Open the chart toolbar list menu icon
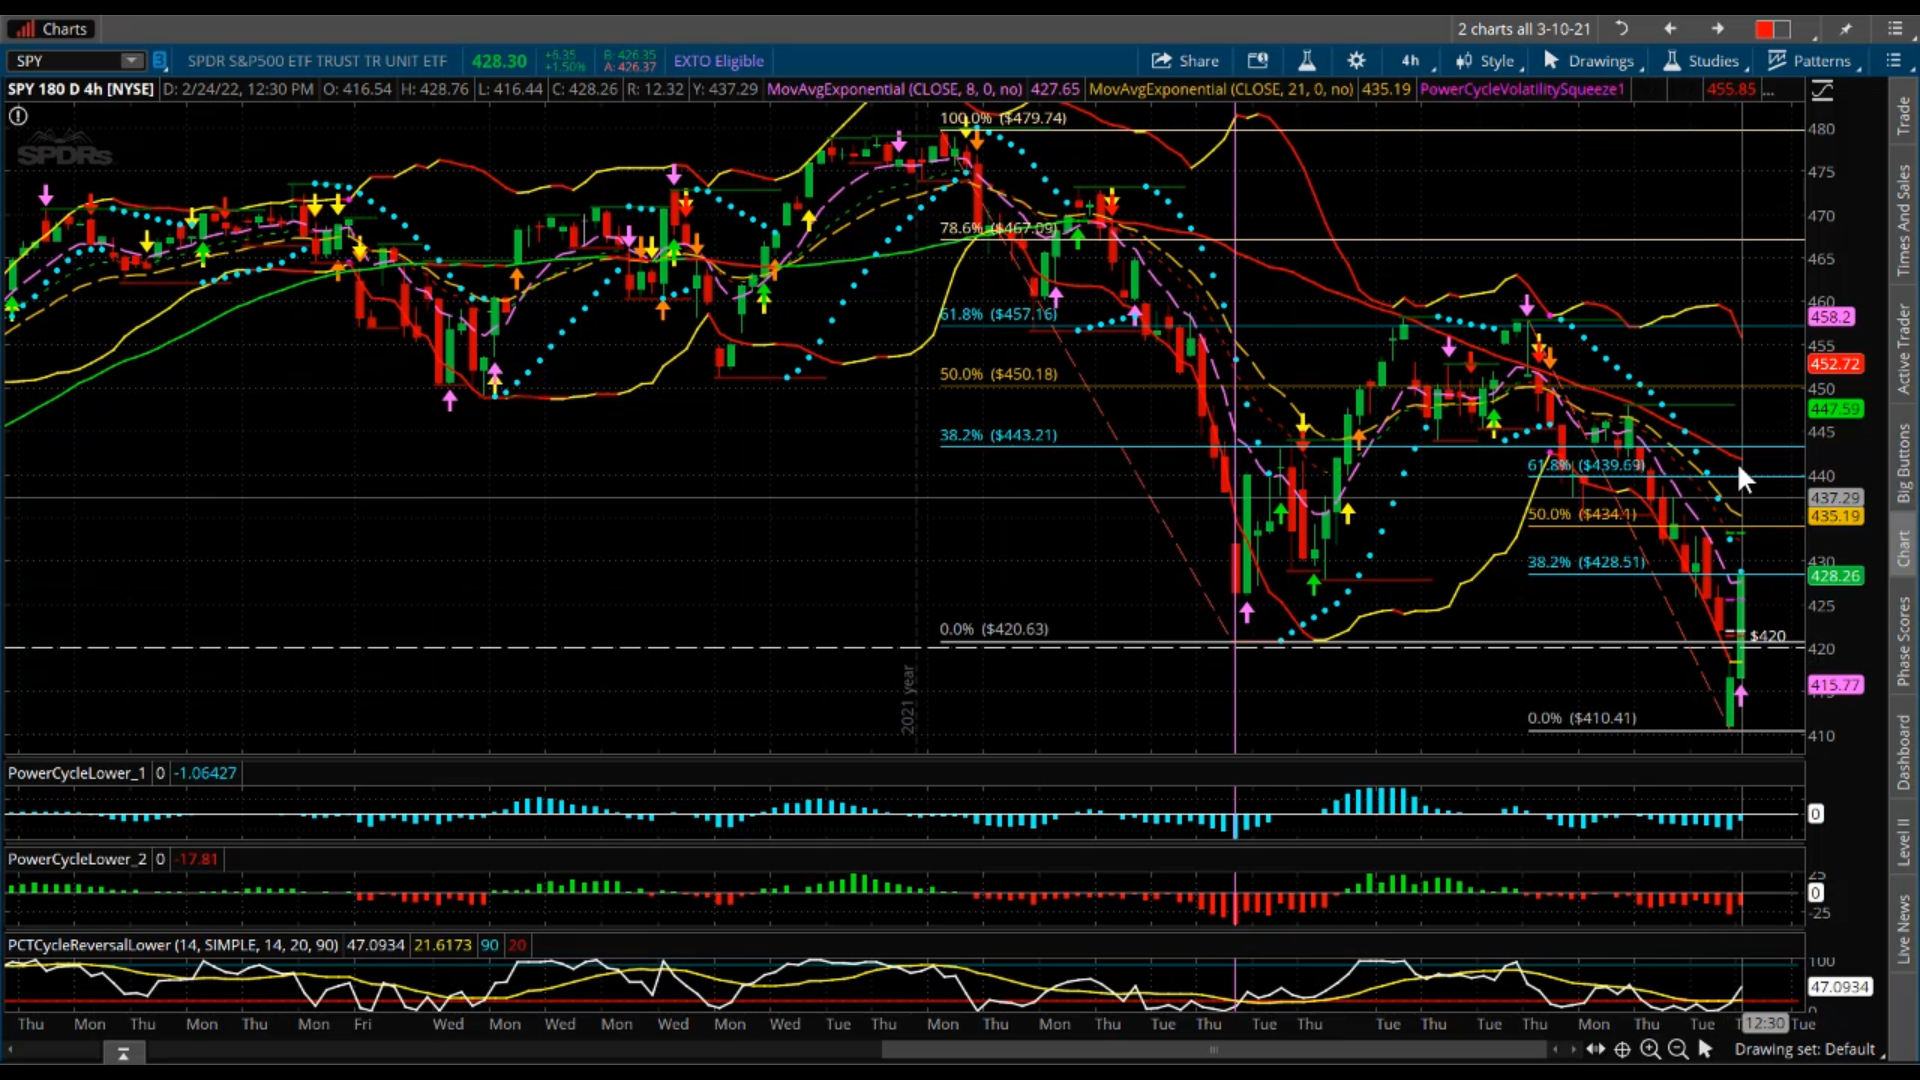The height and width of the screenshot is (1080, 1920). 1894,61
